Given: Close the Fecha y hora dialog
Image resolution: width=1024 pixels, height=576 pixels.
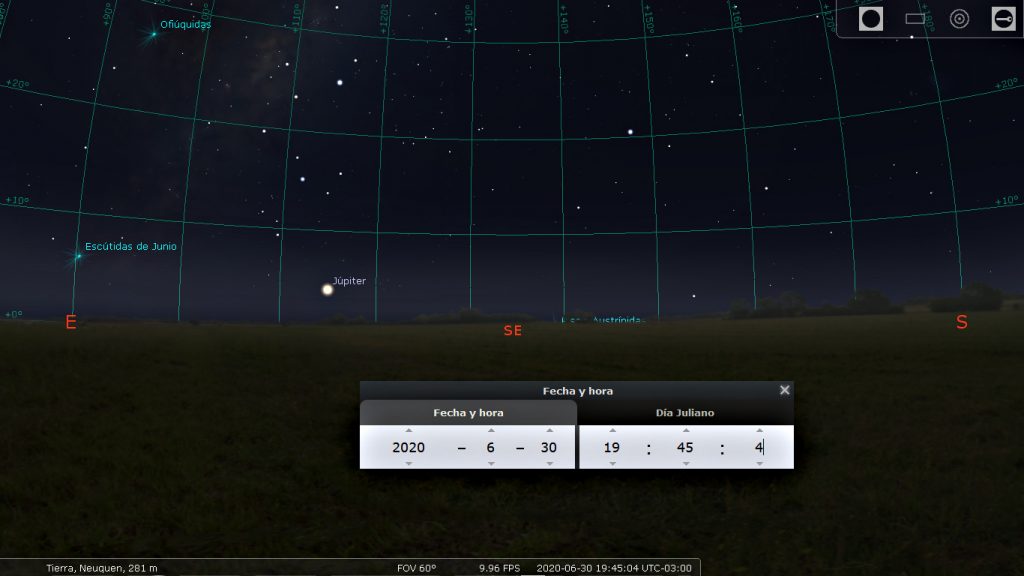Looking at the screenshot, I should [x=784, y=390].
